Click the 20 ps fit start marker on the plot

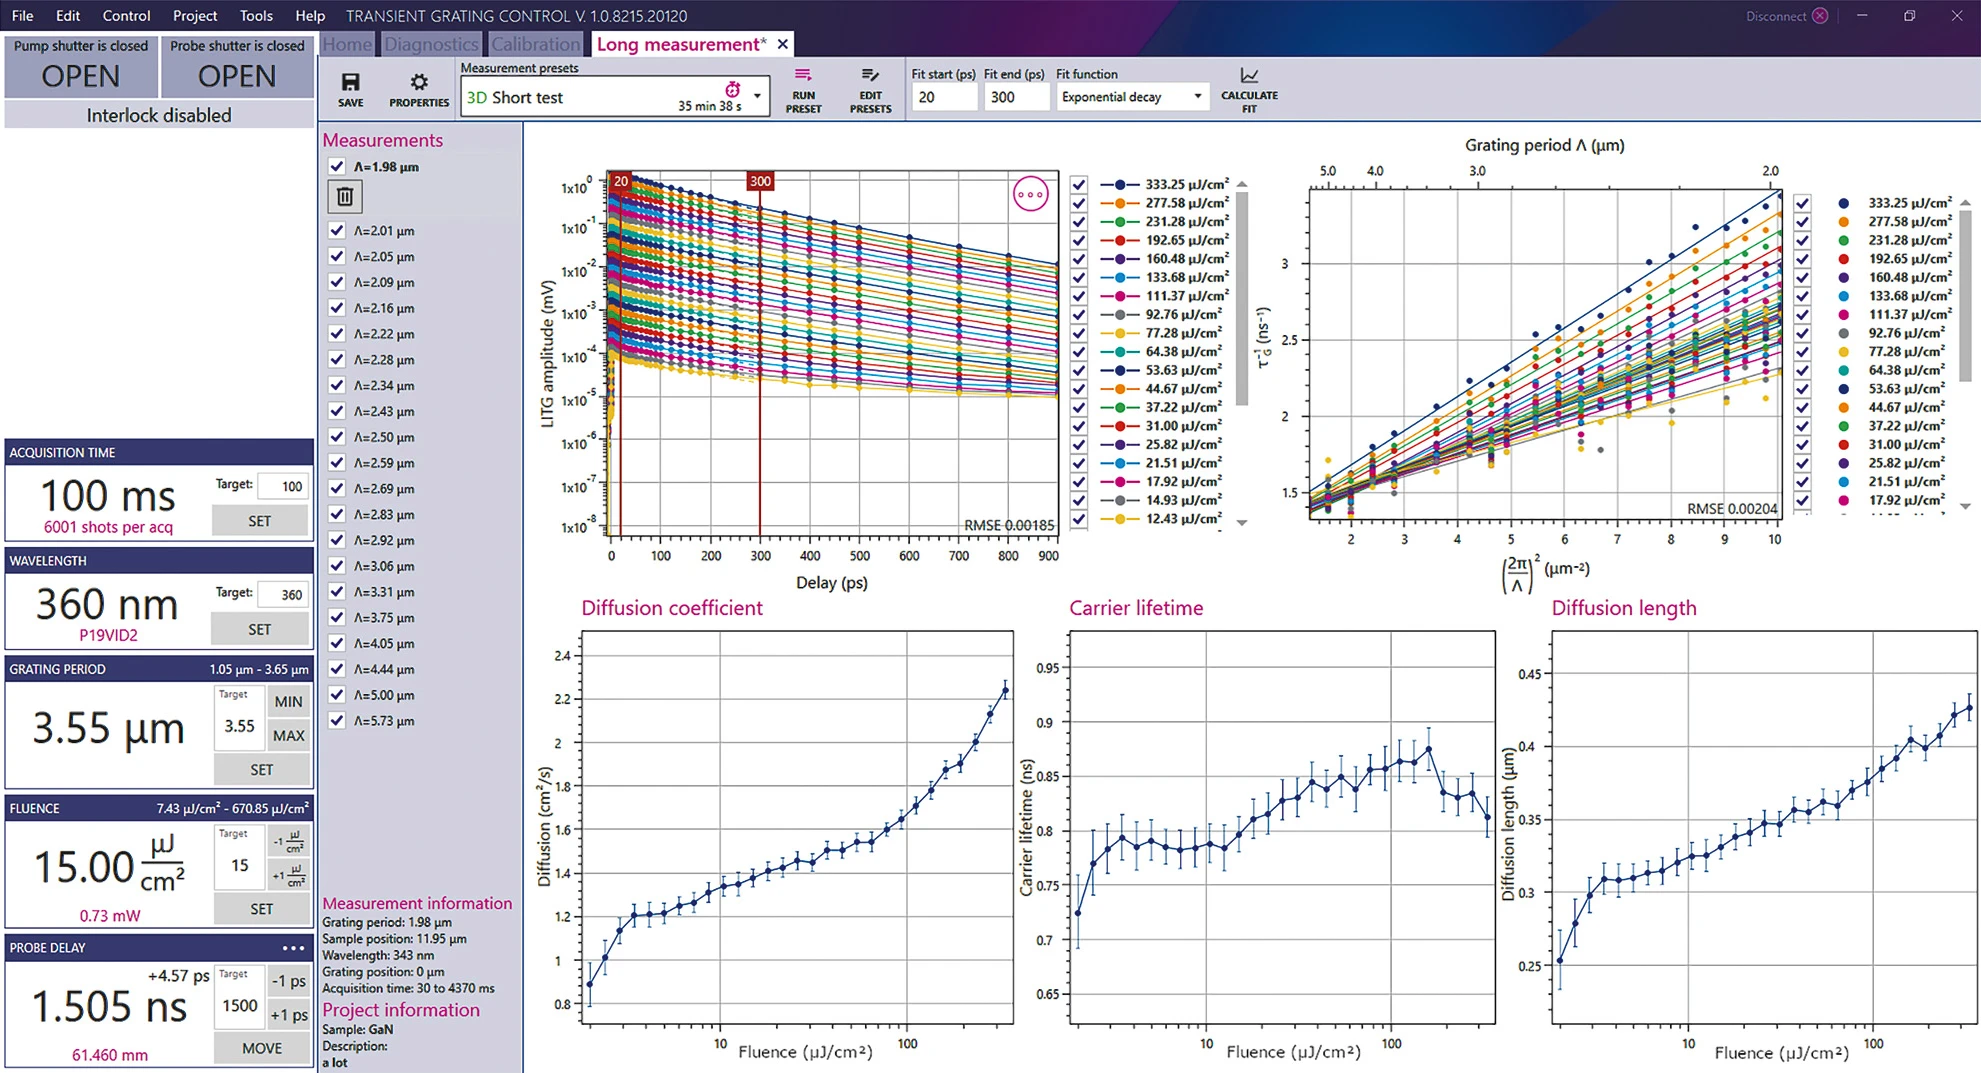click(621, 181)
